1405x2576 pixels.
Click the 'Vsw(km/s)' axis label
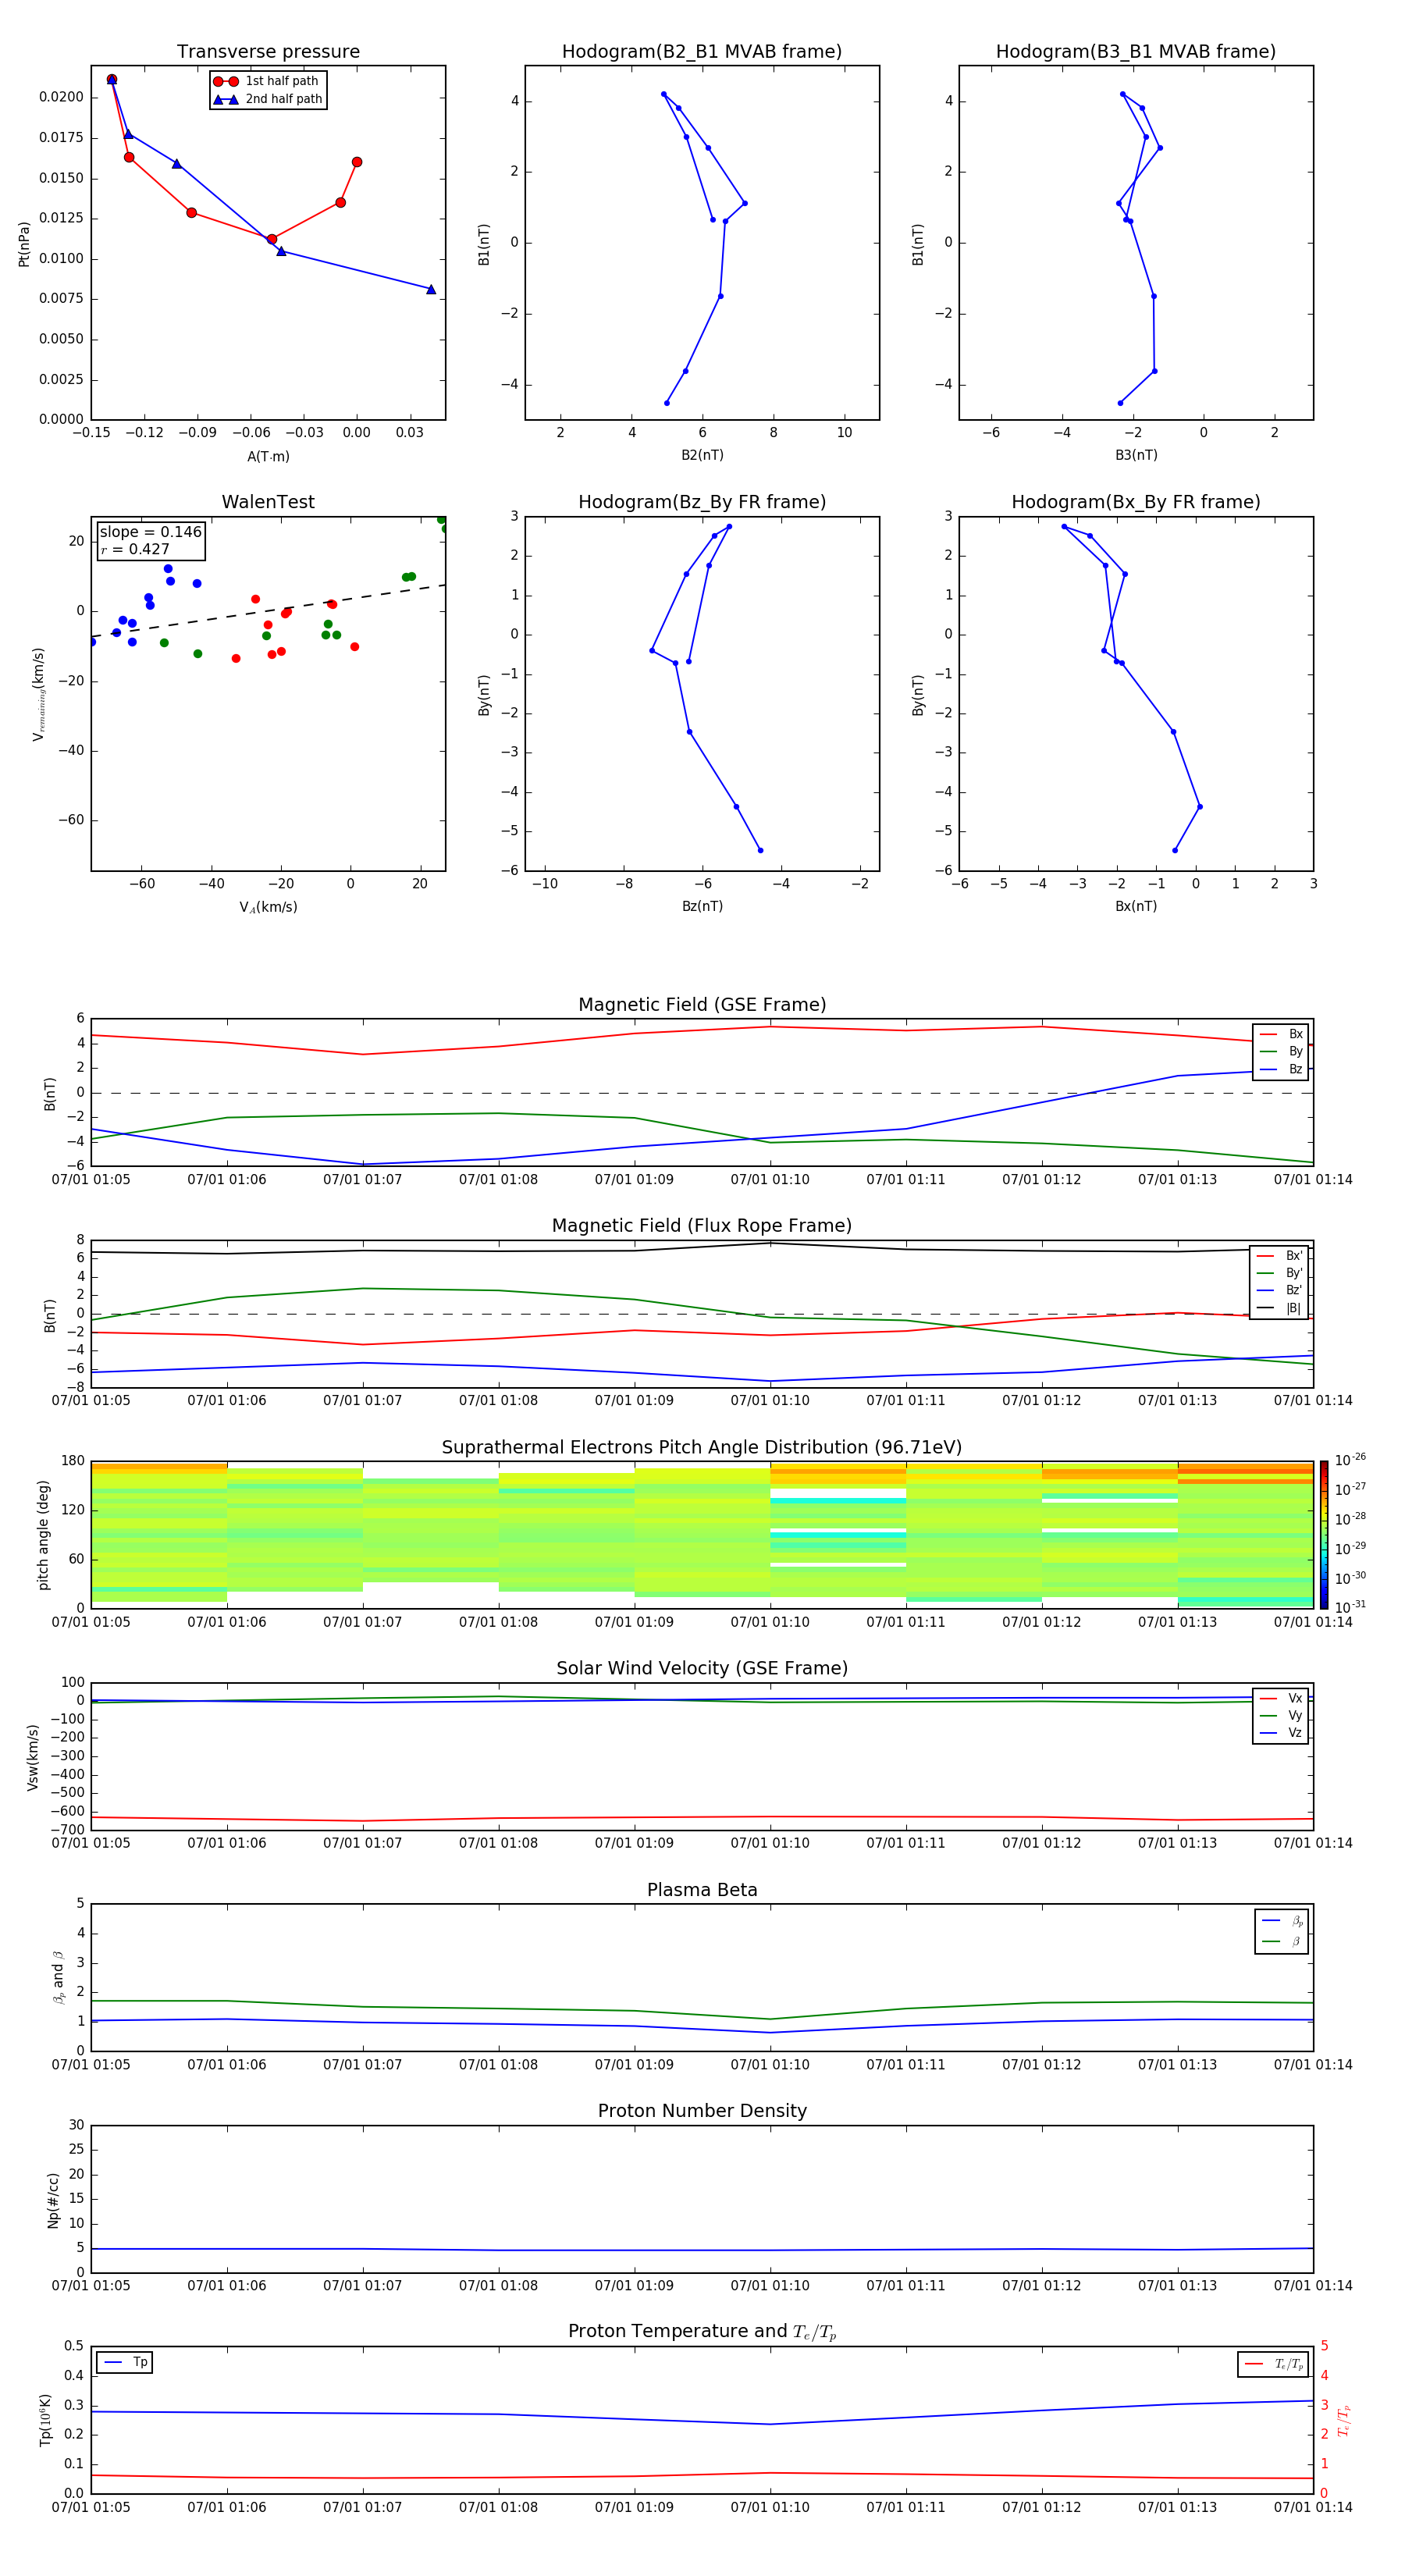(x=33, y=1757)
